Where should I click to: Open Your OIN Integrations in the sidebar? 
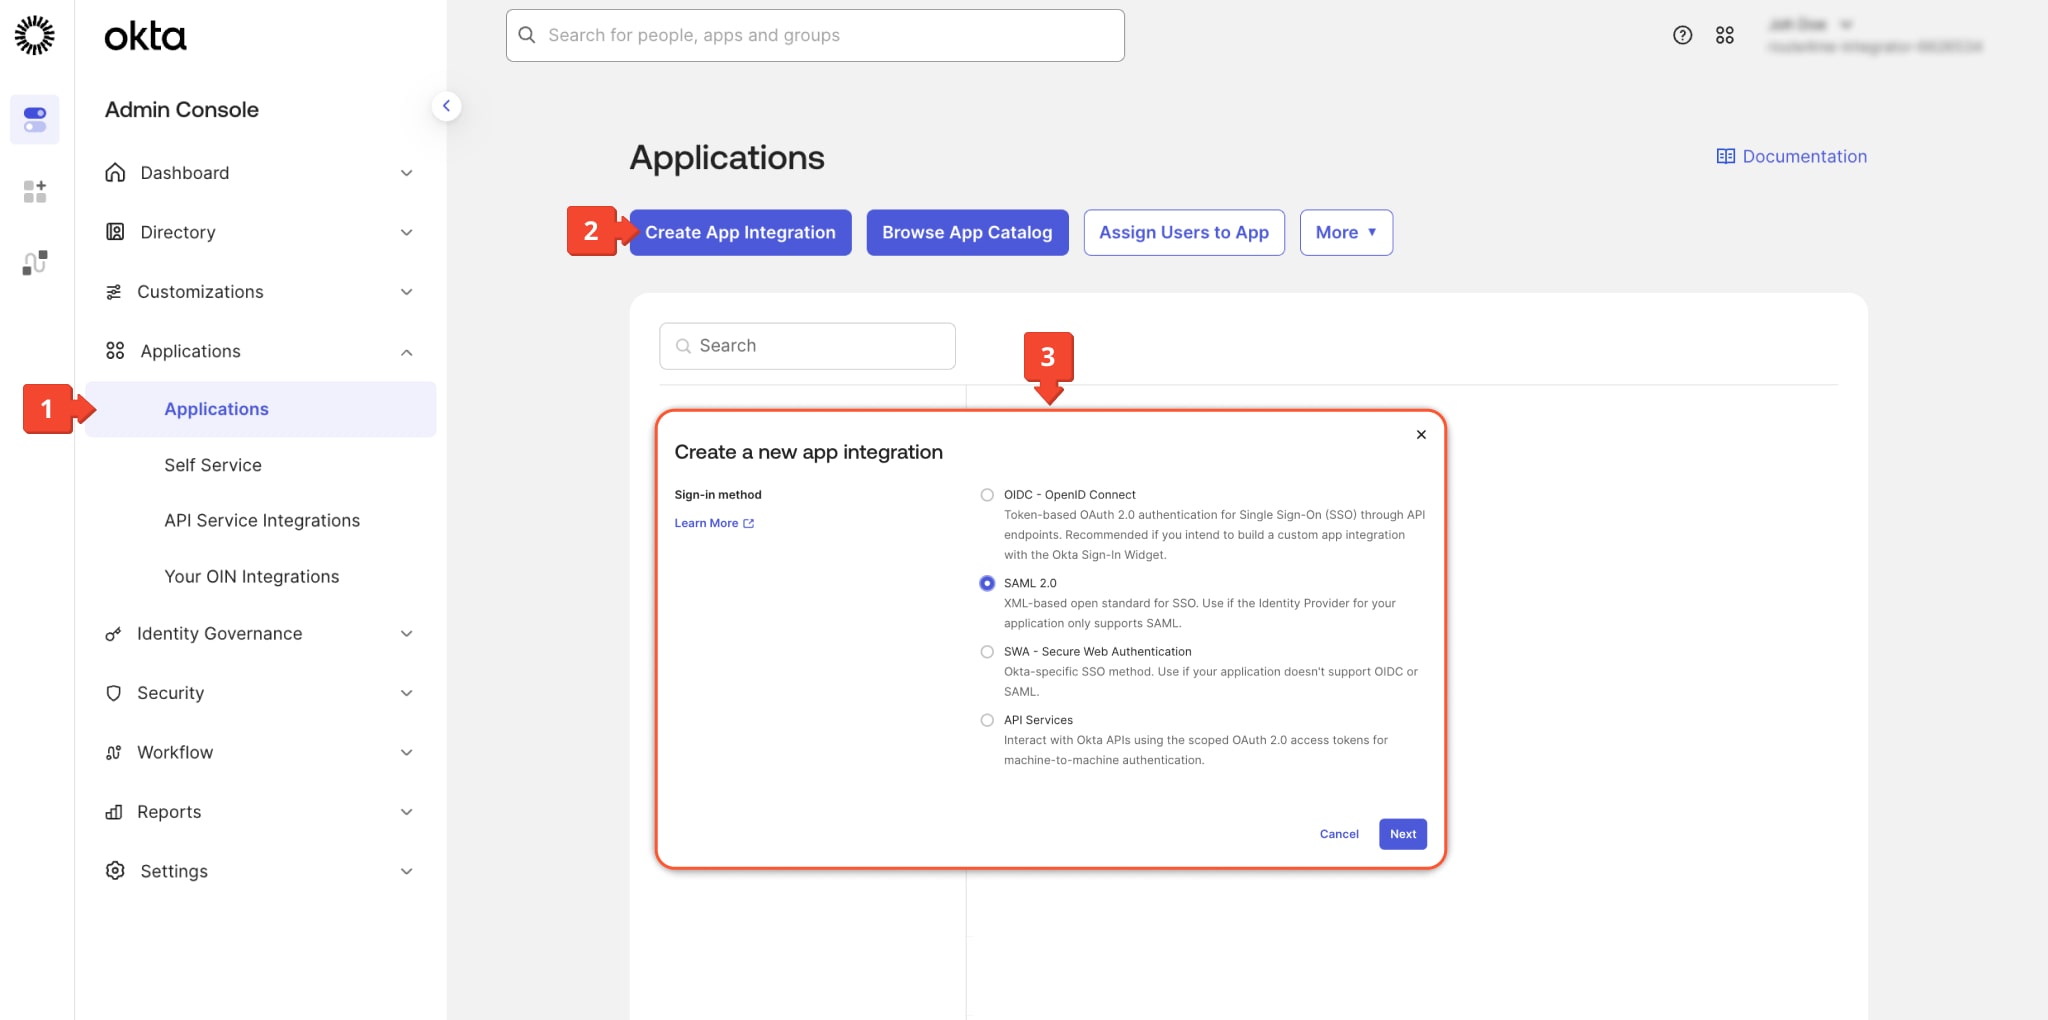tap(251, 576)
